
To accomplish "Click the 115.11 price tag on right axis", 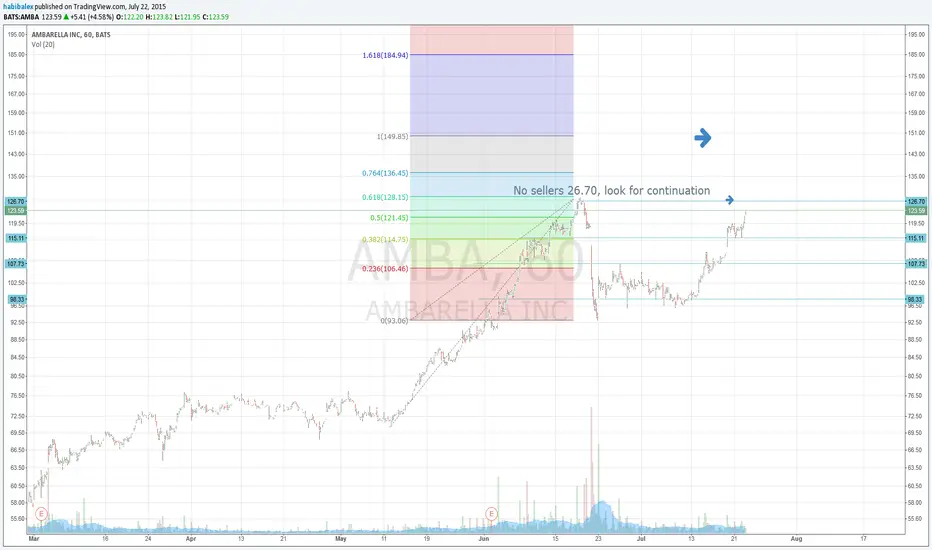I will (915, 238).
